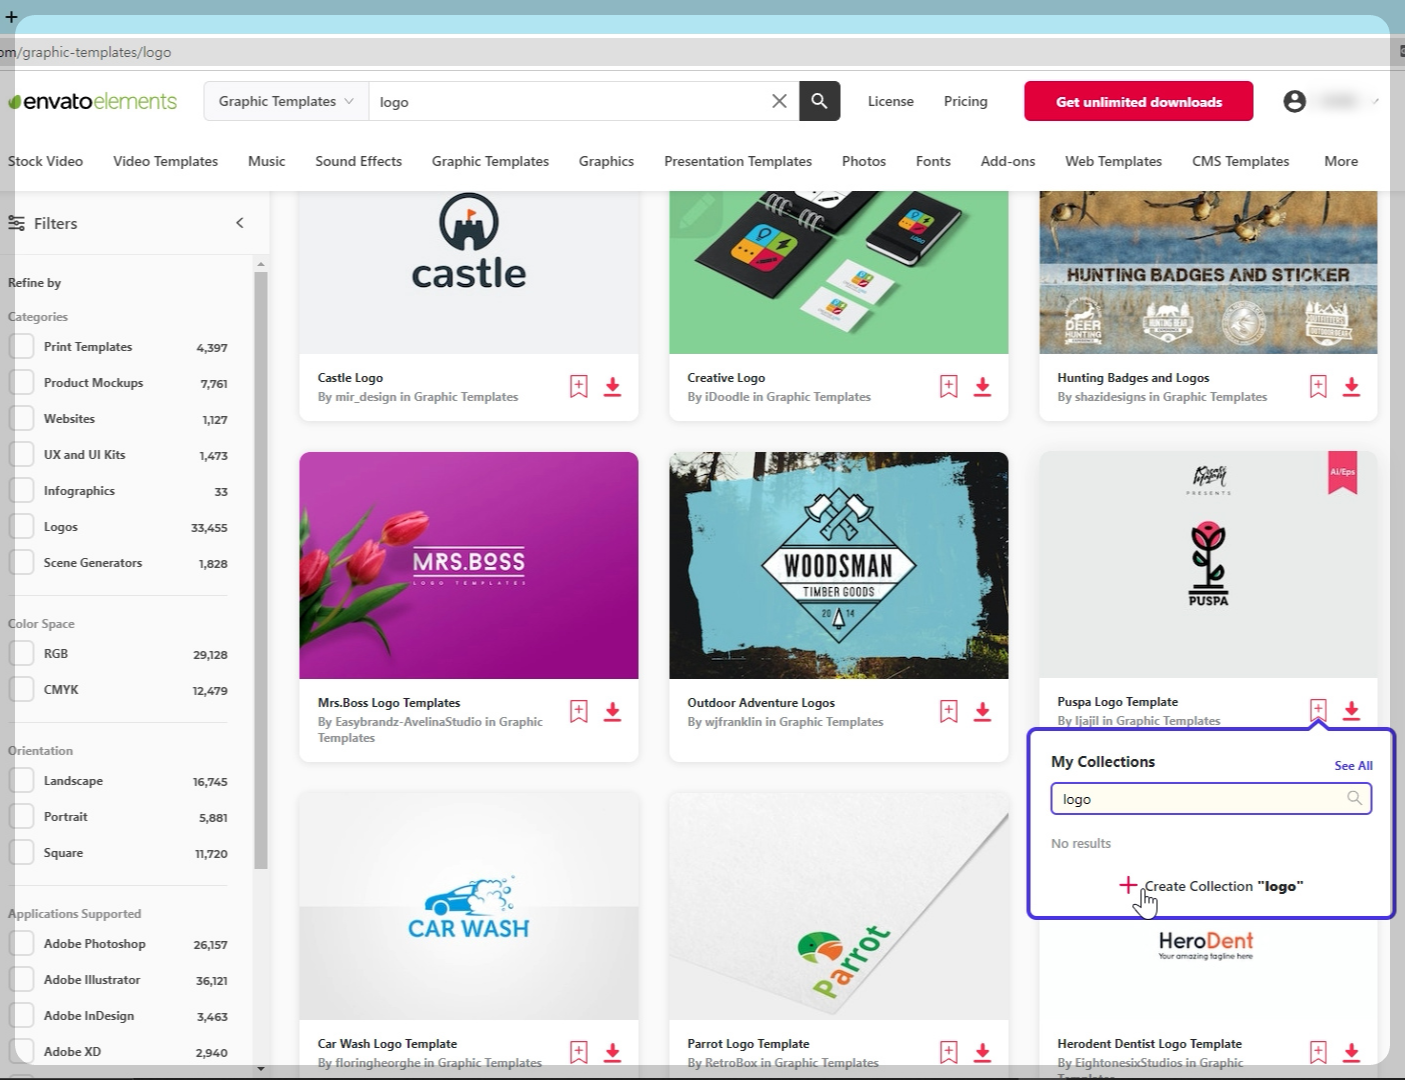The height and width of the screenshot is (1080, 1405).
Task: Click the Puspa Logo Template bookmark icon
Action: [x=1318, y=710]
